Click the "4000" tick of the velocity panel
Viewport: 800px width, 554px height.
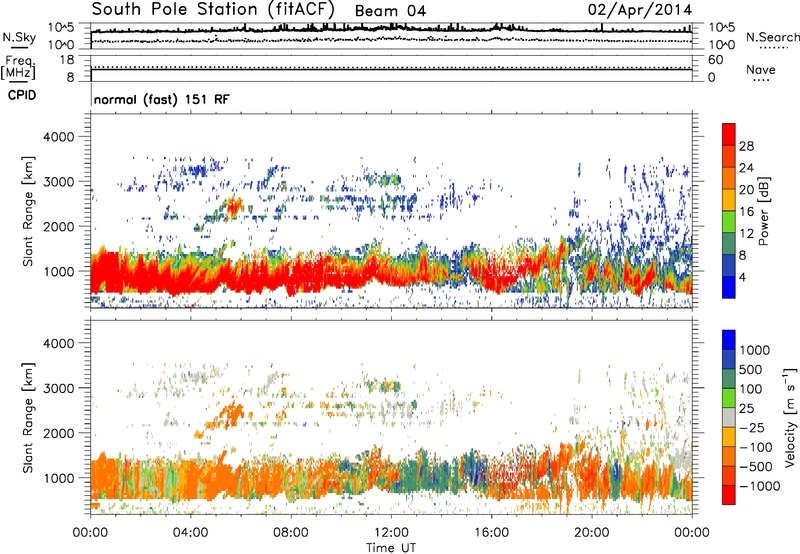(x=58, y=343)
